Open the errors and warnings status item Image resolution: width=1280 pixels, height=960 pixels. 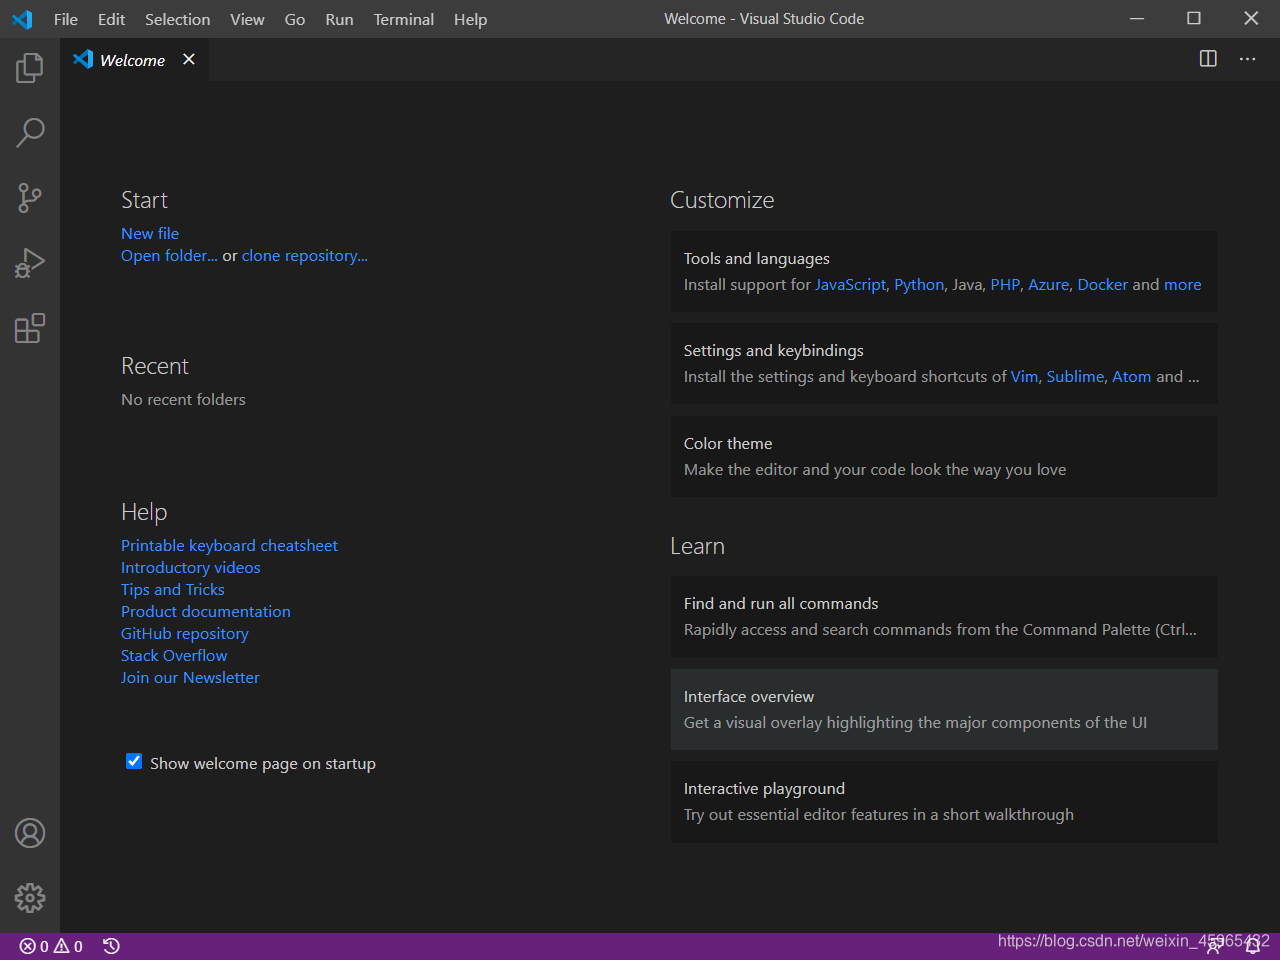tap(51, 946)
